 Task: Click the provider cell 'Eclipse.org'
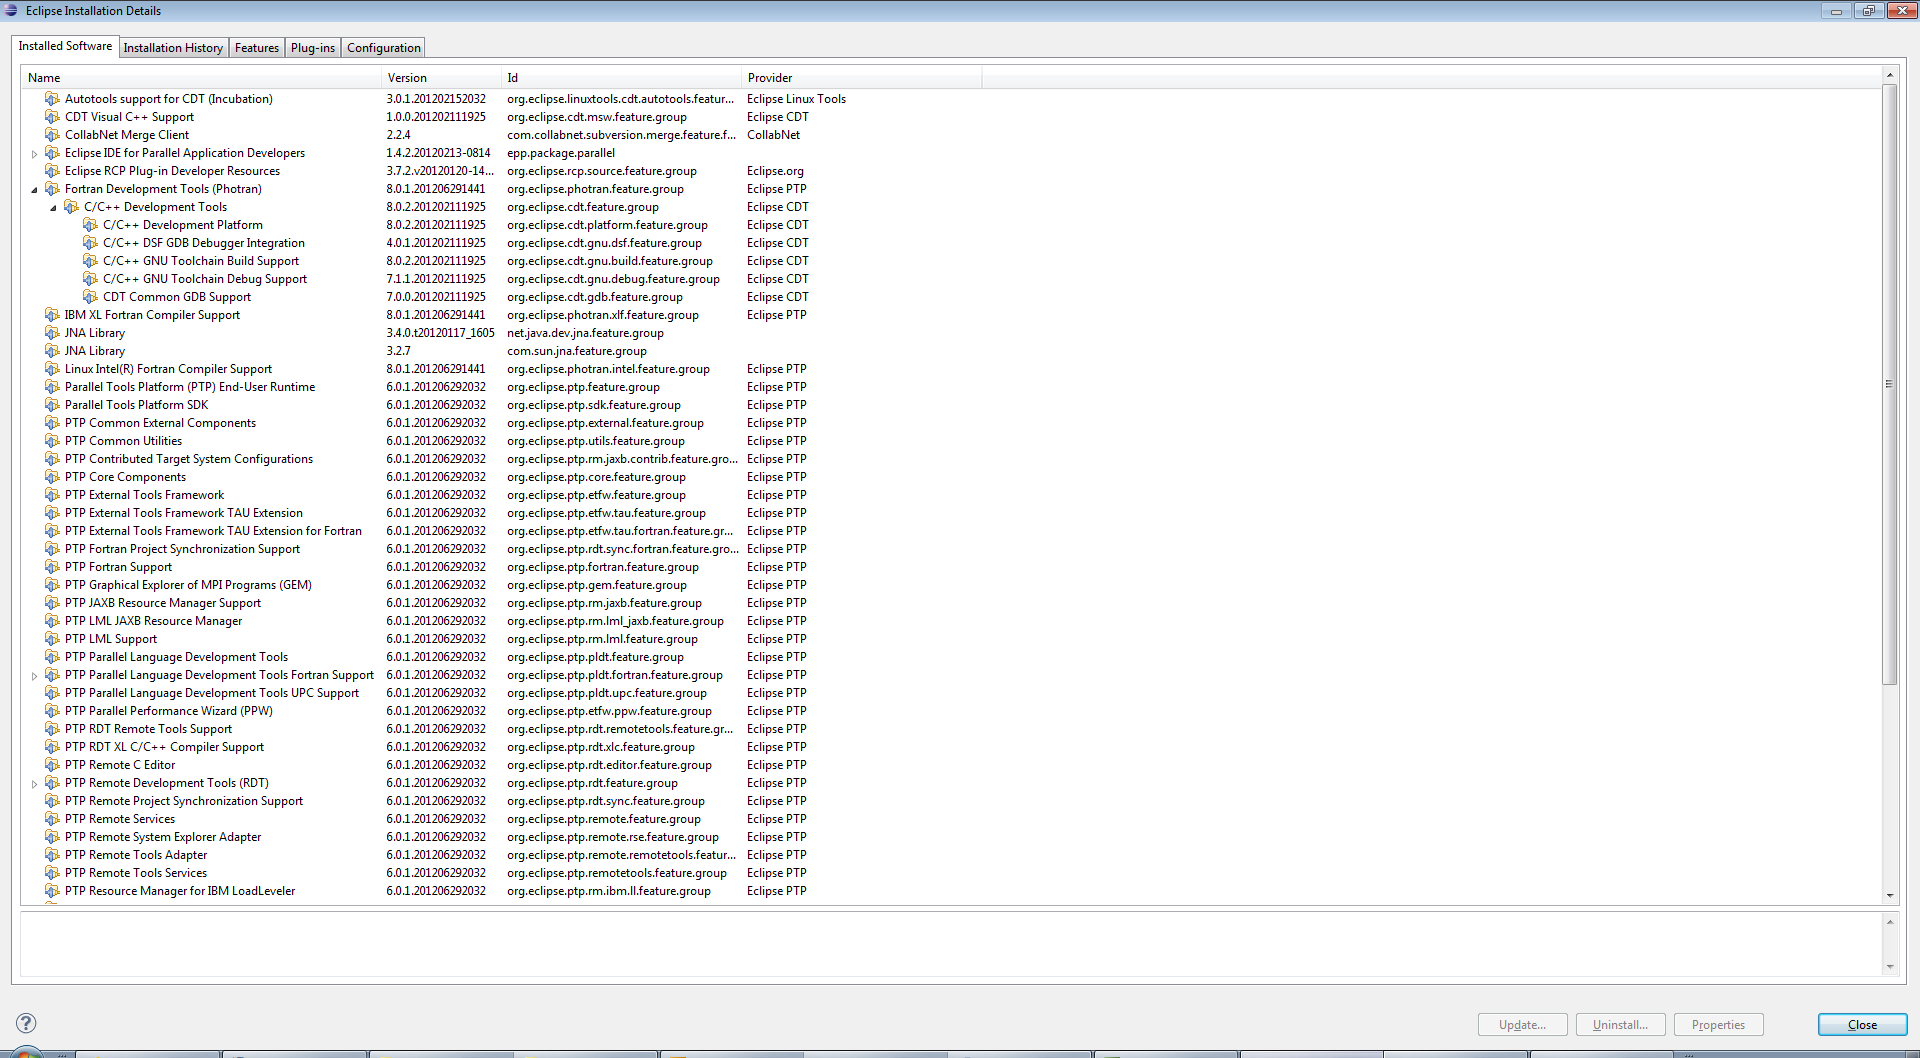click(775, 171)
